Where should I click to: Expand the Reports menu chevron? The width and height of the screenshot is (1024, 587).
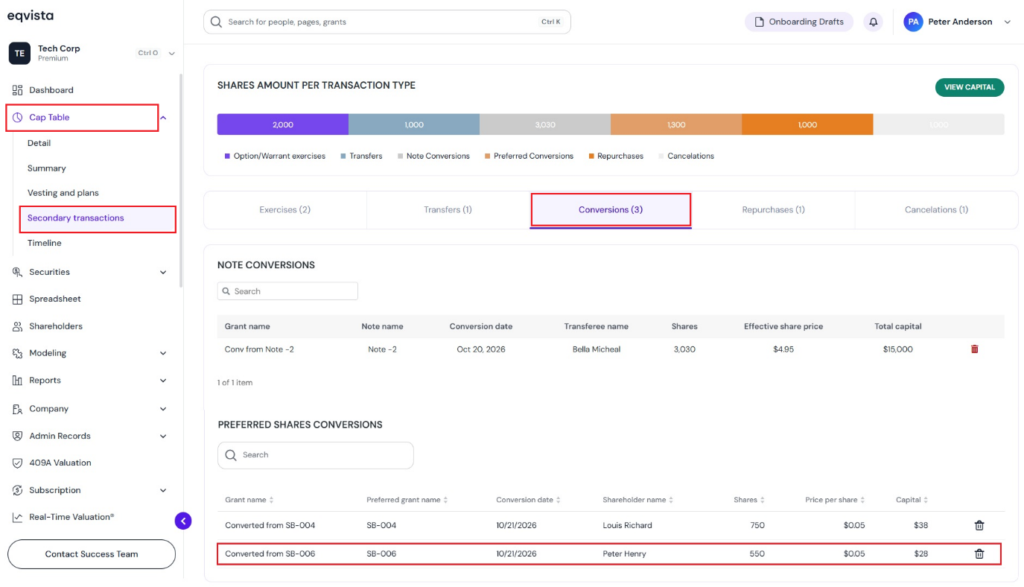pos(163,381)
